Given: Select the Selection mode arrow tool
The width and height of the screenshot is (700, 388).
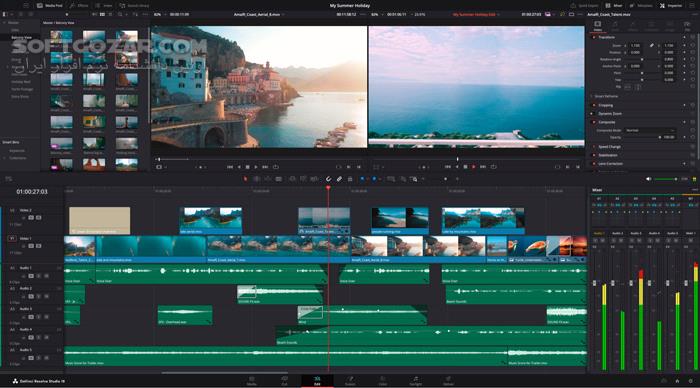Looking at the screenshot, I should pos(245,179).
